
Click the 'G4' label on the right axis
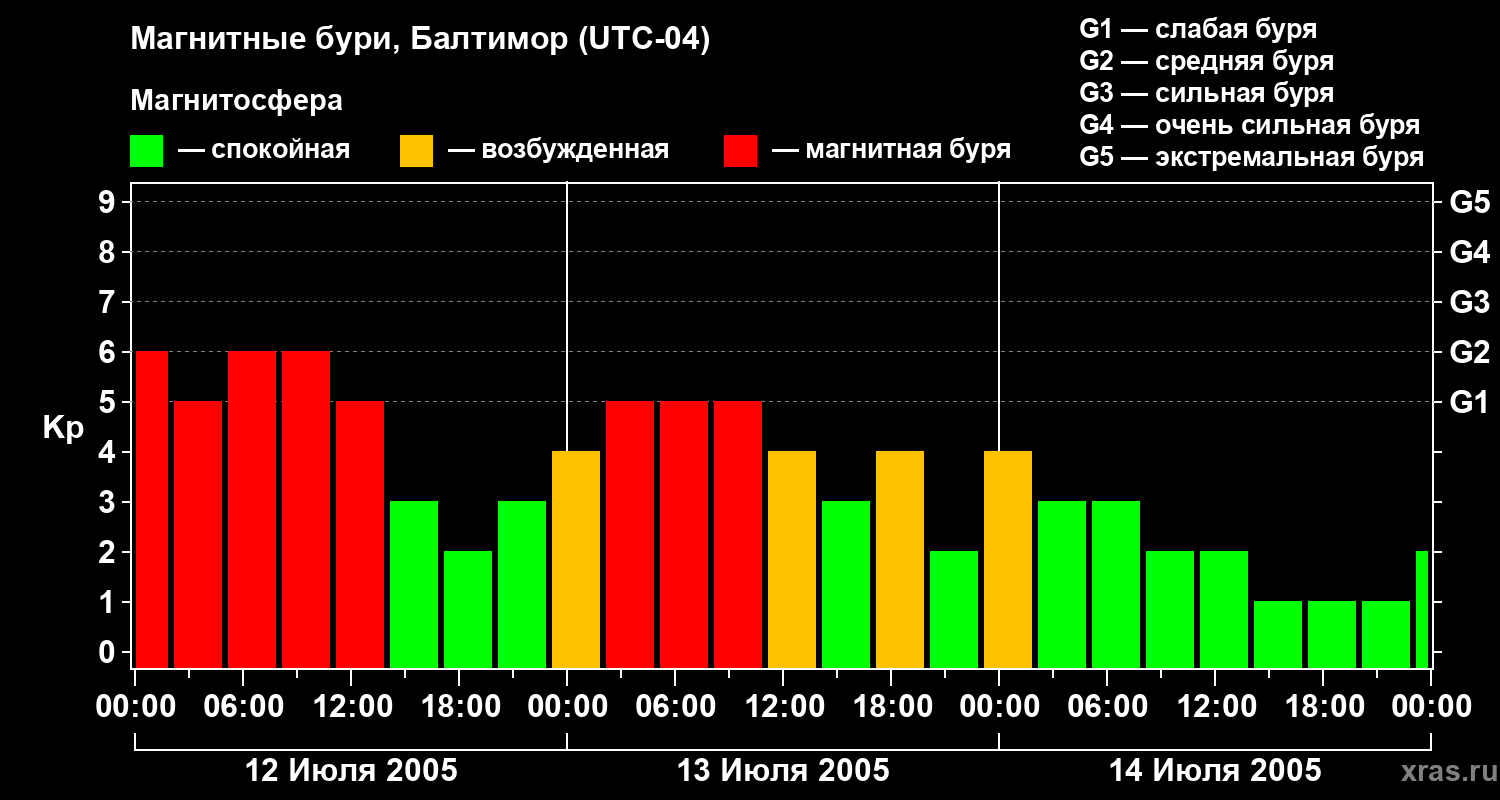pyautogui.click(x=1469, y=252)
